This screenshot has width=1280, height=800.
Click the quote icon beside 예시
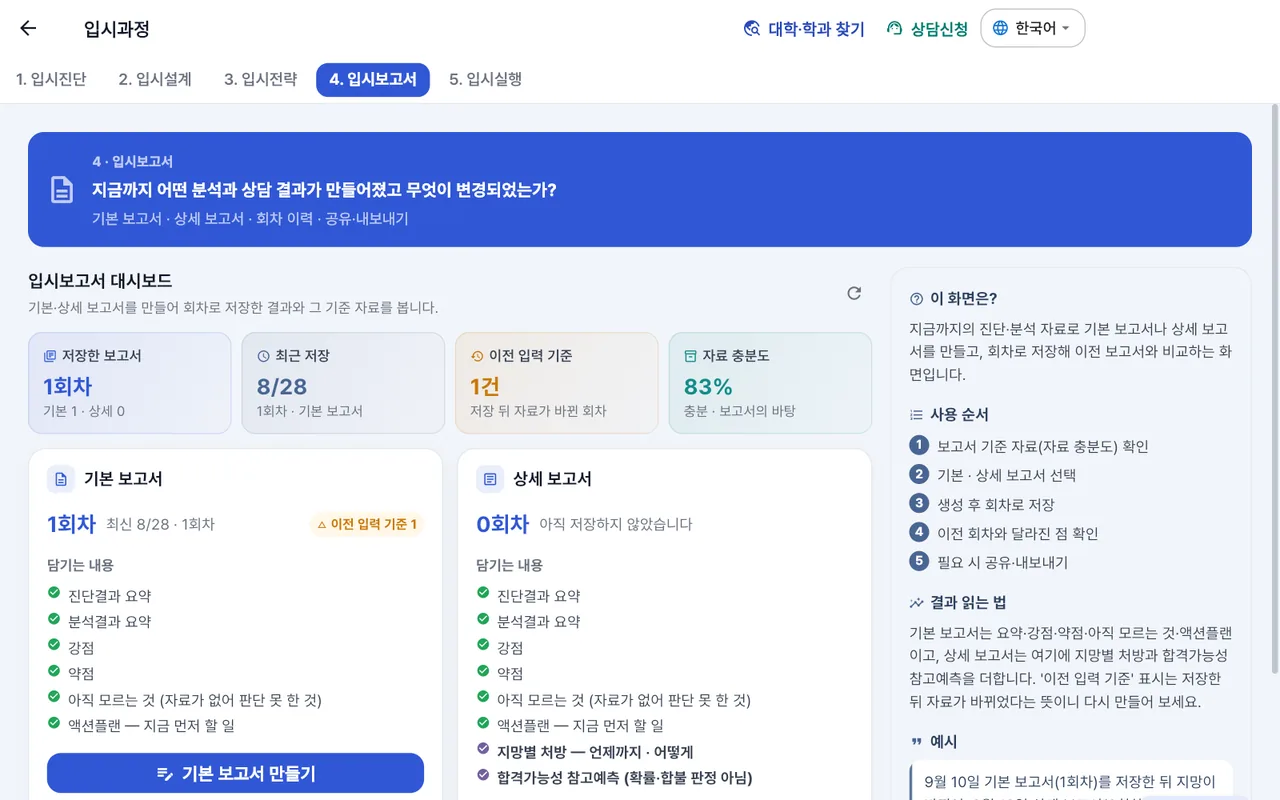coord(916,742)
